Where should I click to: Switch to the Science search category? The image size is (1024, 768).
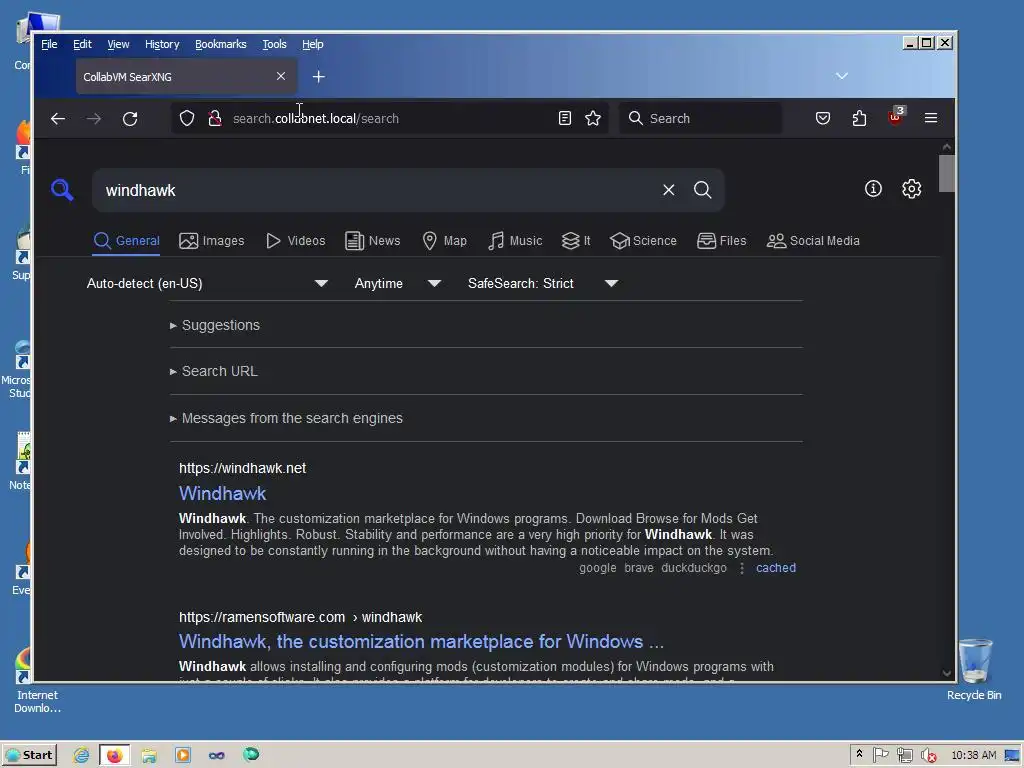[x=643, y=241]
